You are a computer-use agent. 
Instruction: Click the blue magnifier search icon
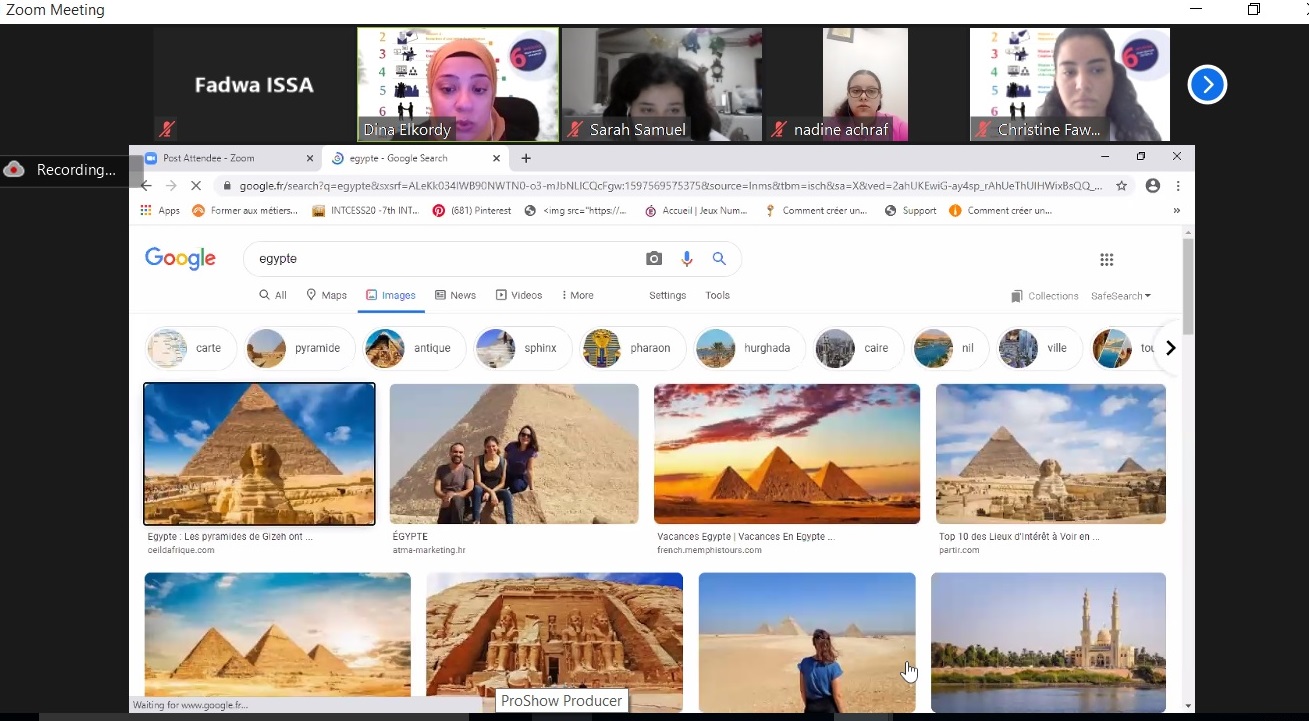719,259
